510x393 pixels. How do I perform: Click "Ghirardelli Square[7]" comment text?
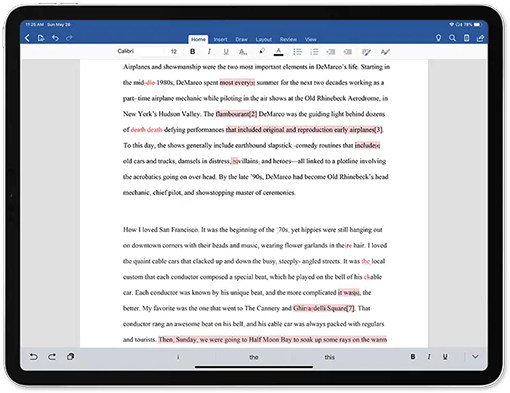[323, 308]
